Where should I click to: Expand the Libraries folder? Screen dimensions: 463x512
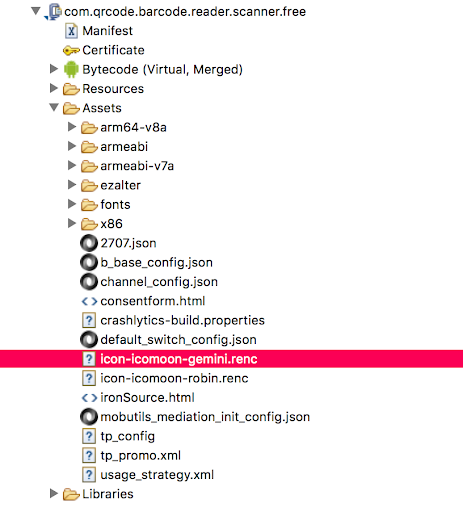coord(54,493)
